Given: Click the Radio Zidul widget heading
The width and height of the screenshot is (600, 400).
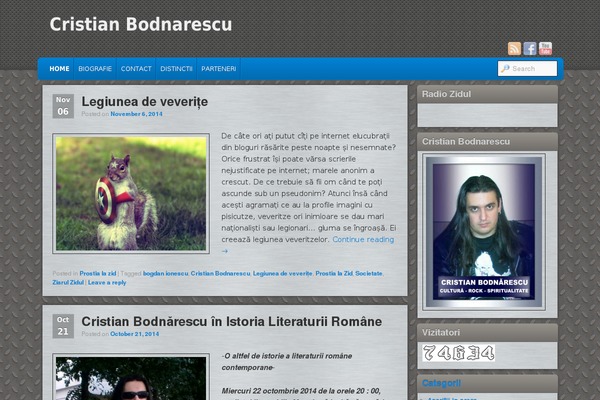Looking at the screenshot, I should coord(446,94).
